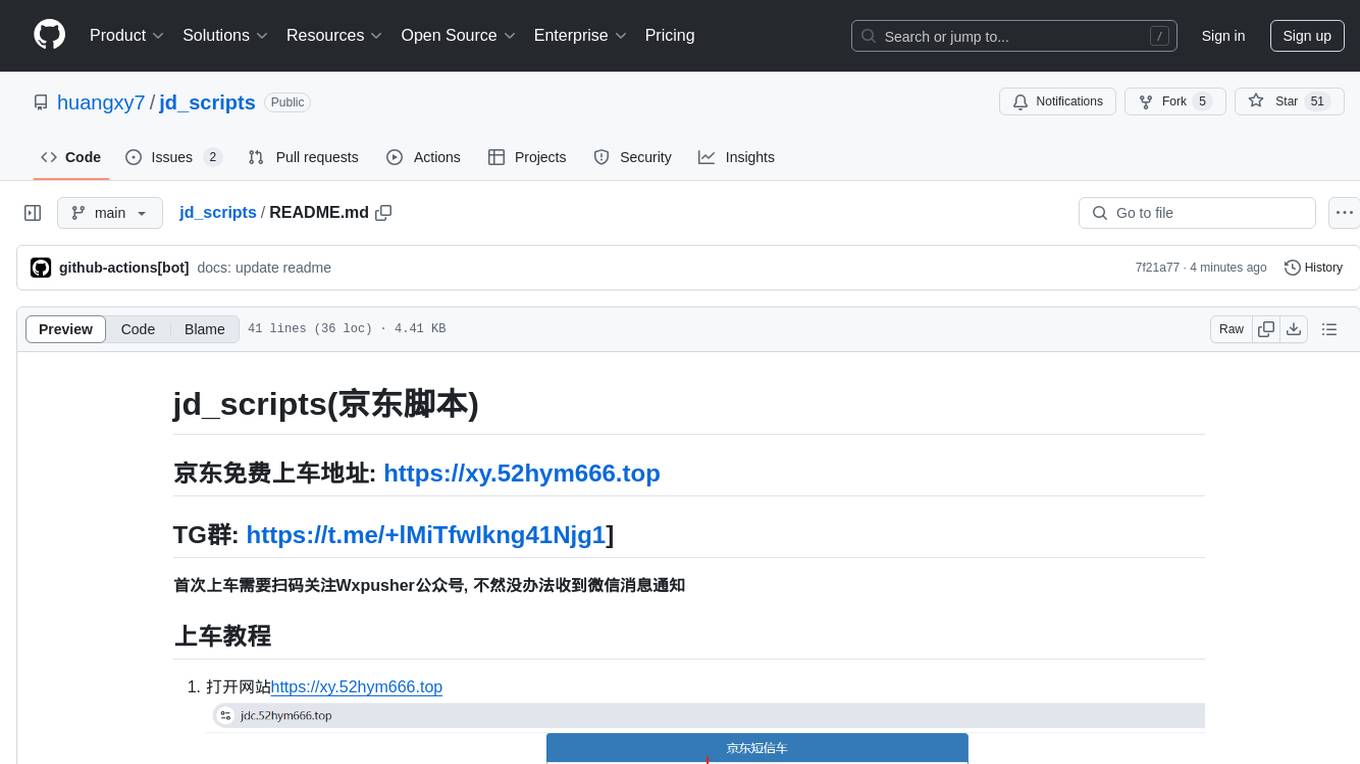The image size is (1360, 764).
Task: Copy the README.md file path
Action: click(x=383, y=212)
